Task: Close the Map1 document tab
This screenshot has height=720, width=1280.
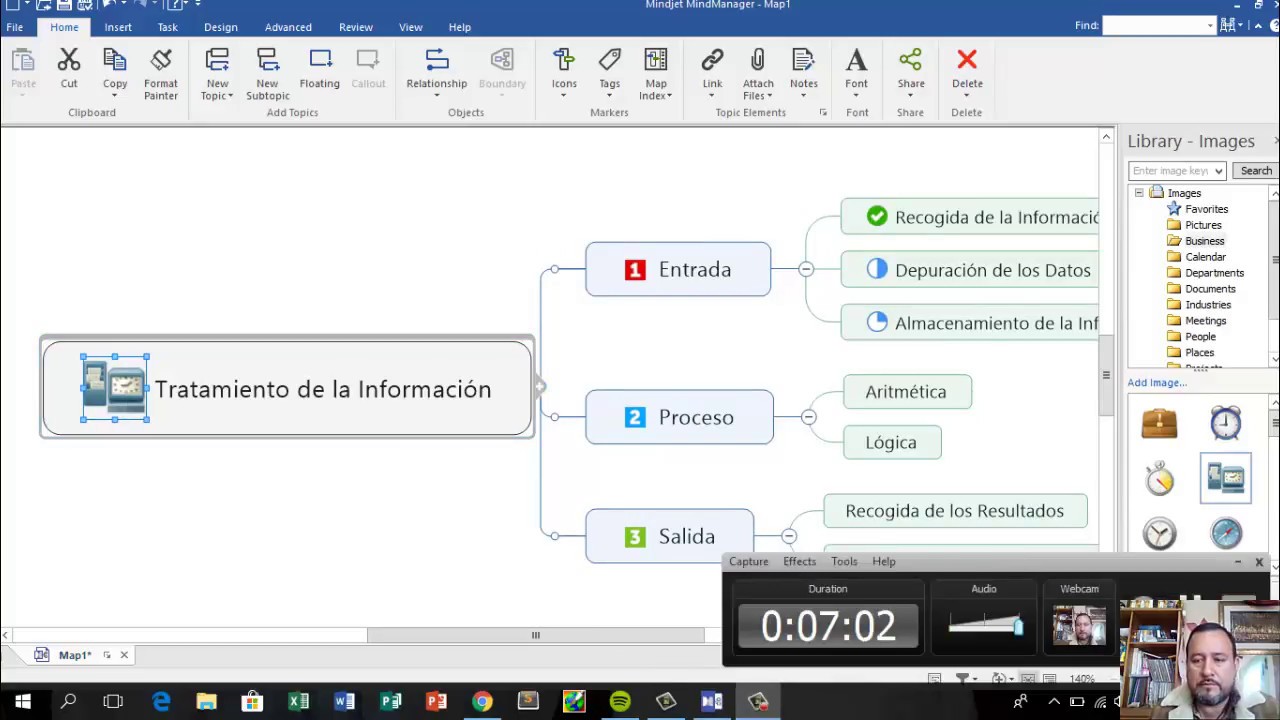Action: coord(124,655)
